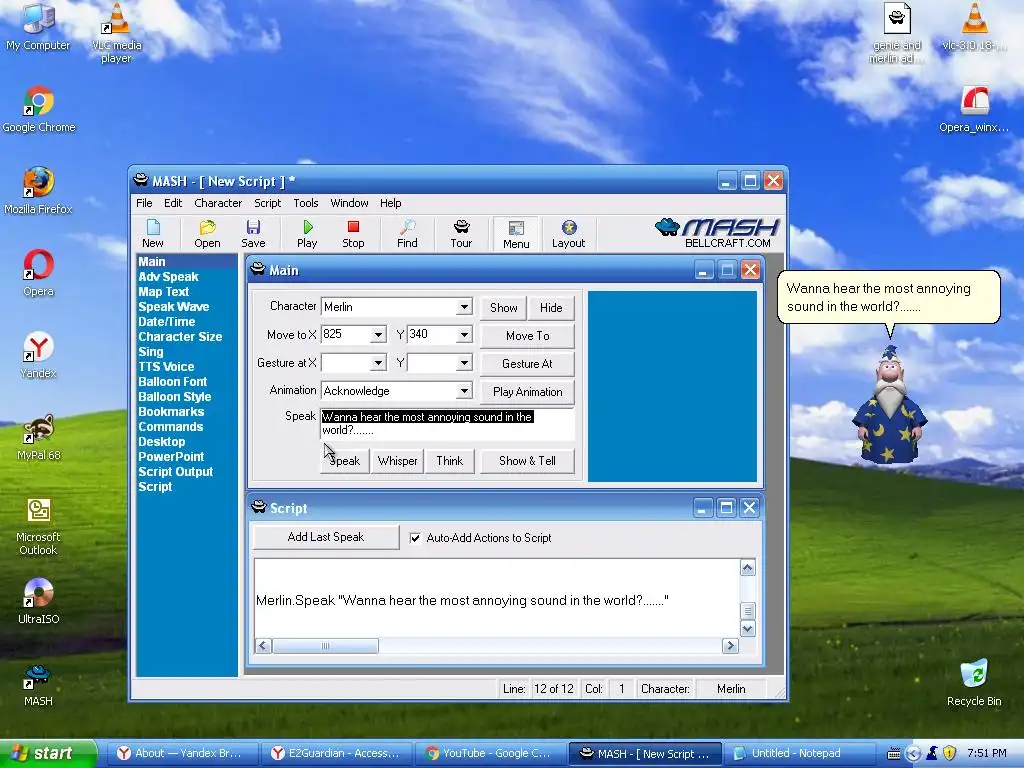
Task: Select the Recycle Bin desktop icon
Action: pos(974,683)
